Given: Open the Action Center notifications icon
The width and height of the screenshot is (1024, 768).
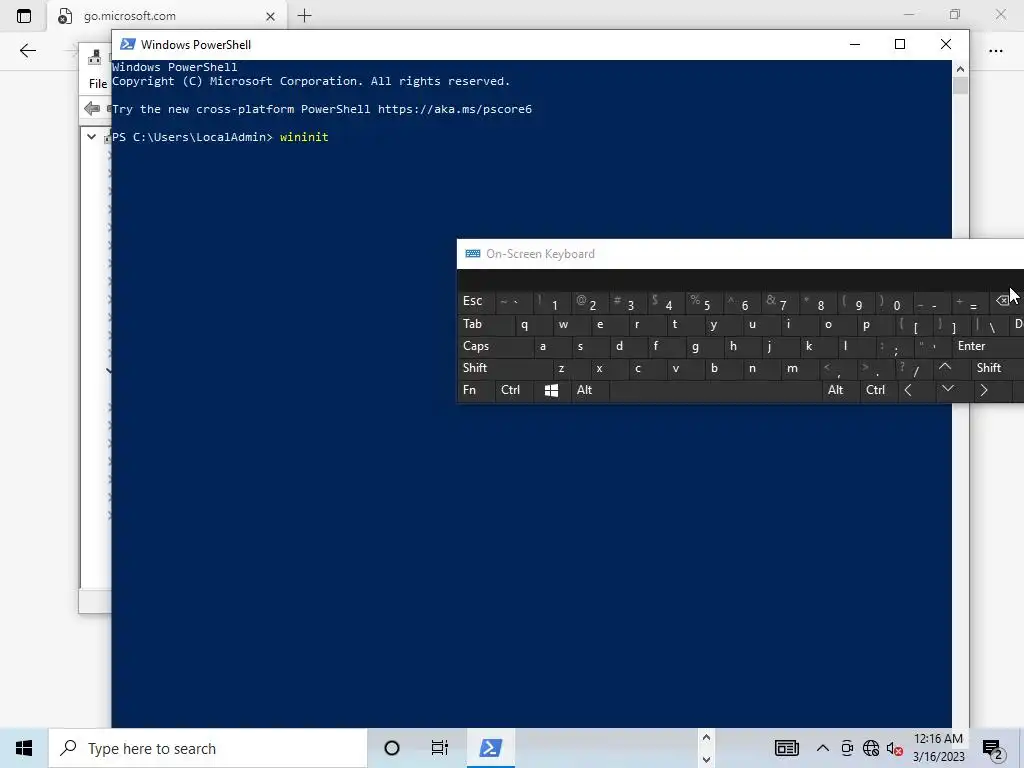Looking at the screenshot, I should point(993,749).
